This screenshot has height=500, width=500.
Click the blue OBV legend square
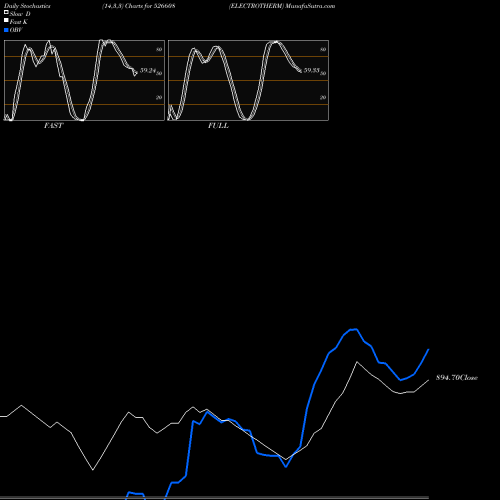click(x=6, y=30)
